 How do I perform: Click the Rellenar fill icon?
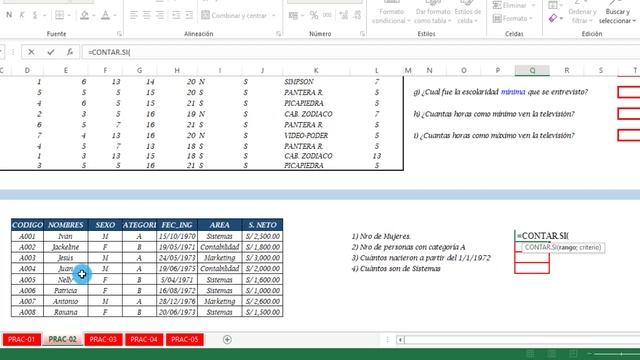click(x=553, y=5)
